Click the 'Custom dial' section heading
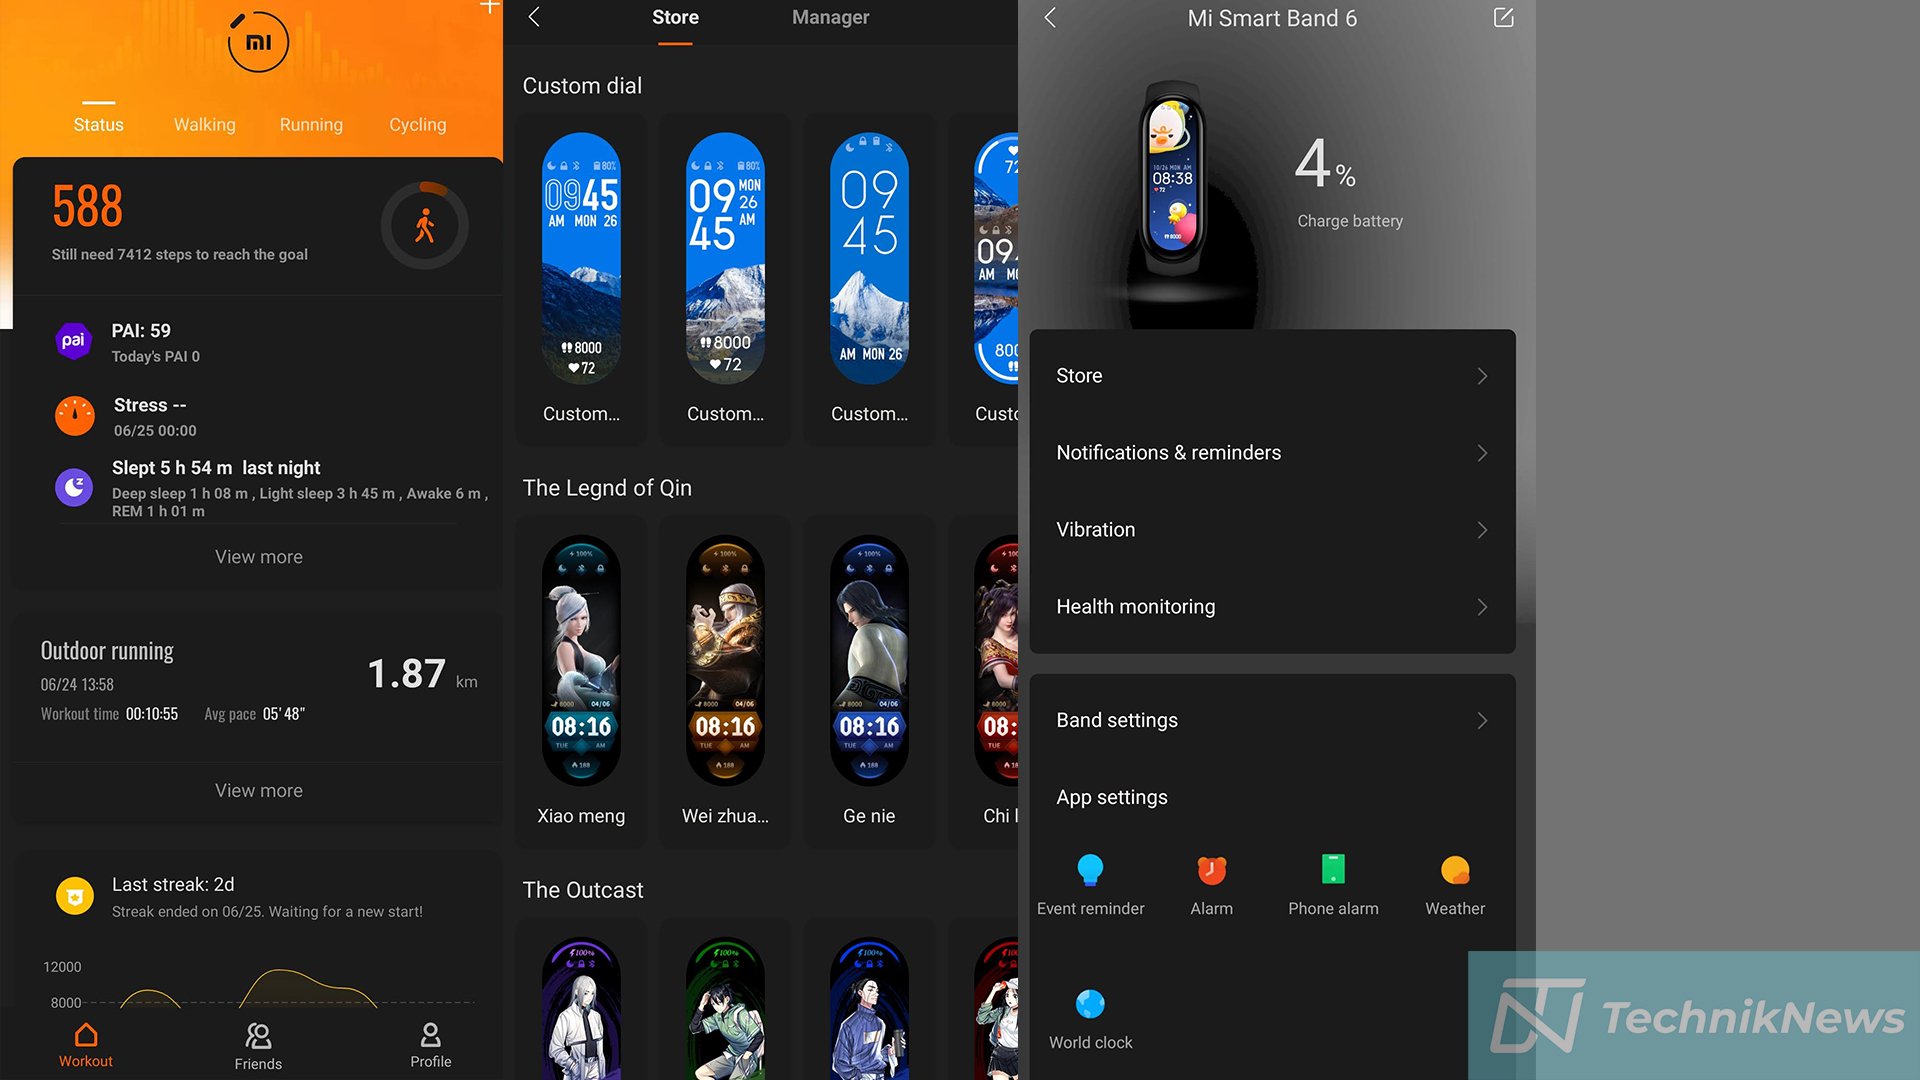 582,86
